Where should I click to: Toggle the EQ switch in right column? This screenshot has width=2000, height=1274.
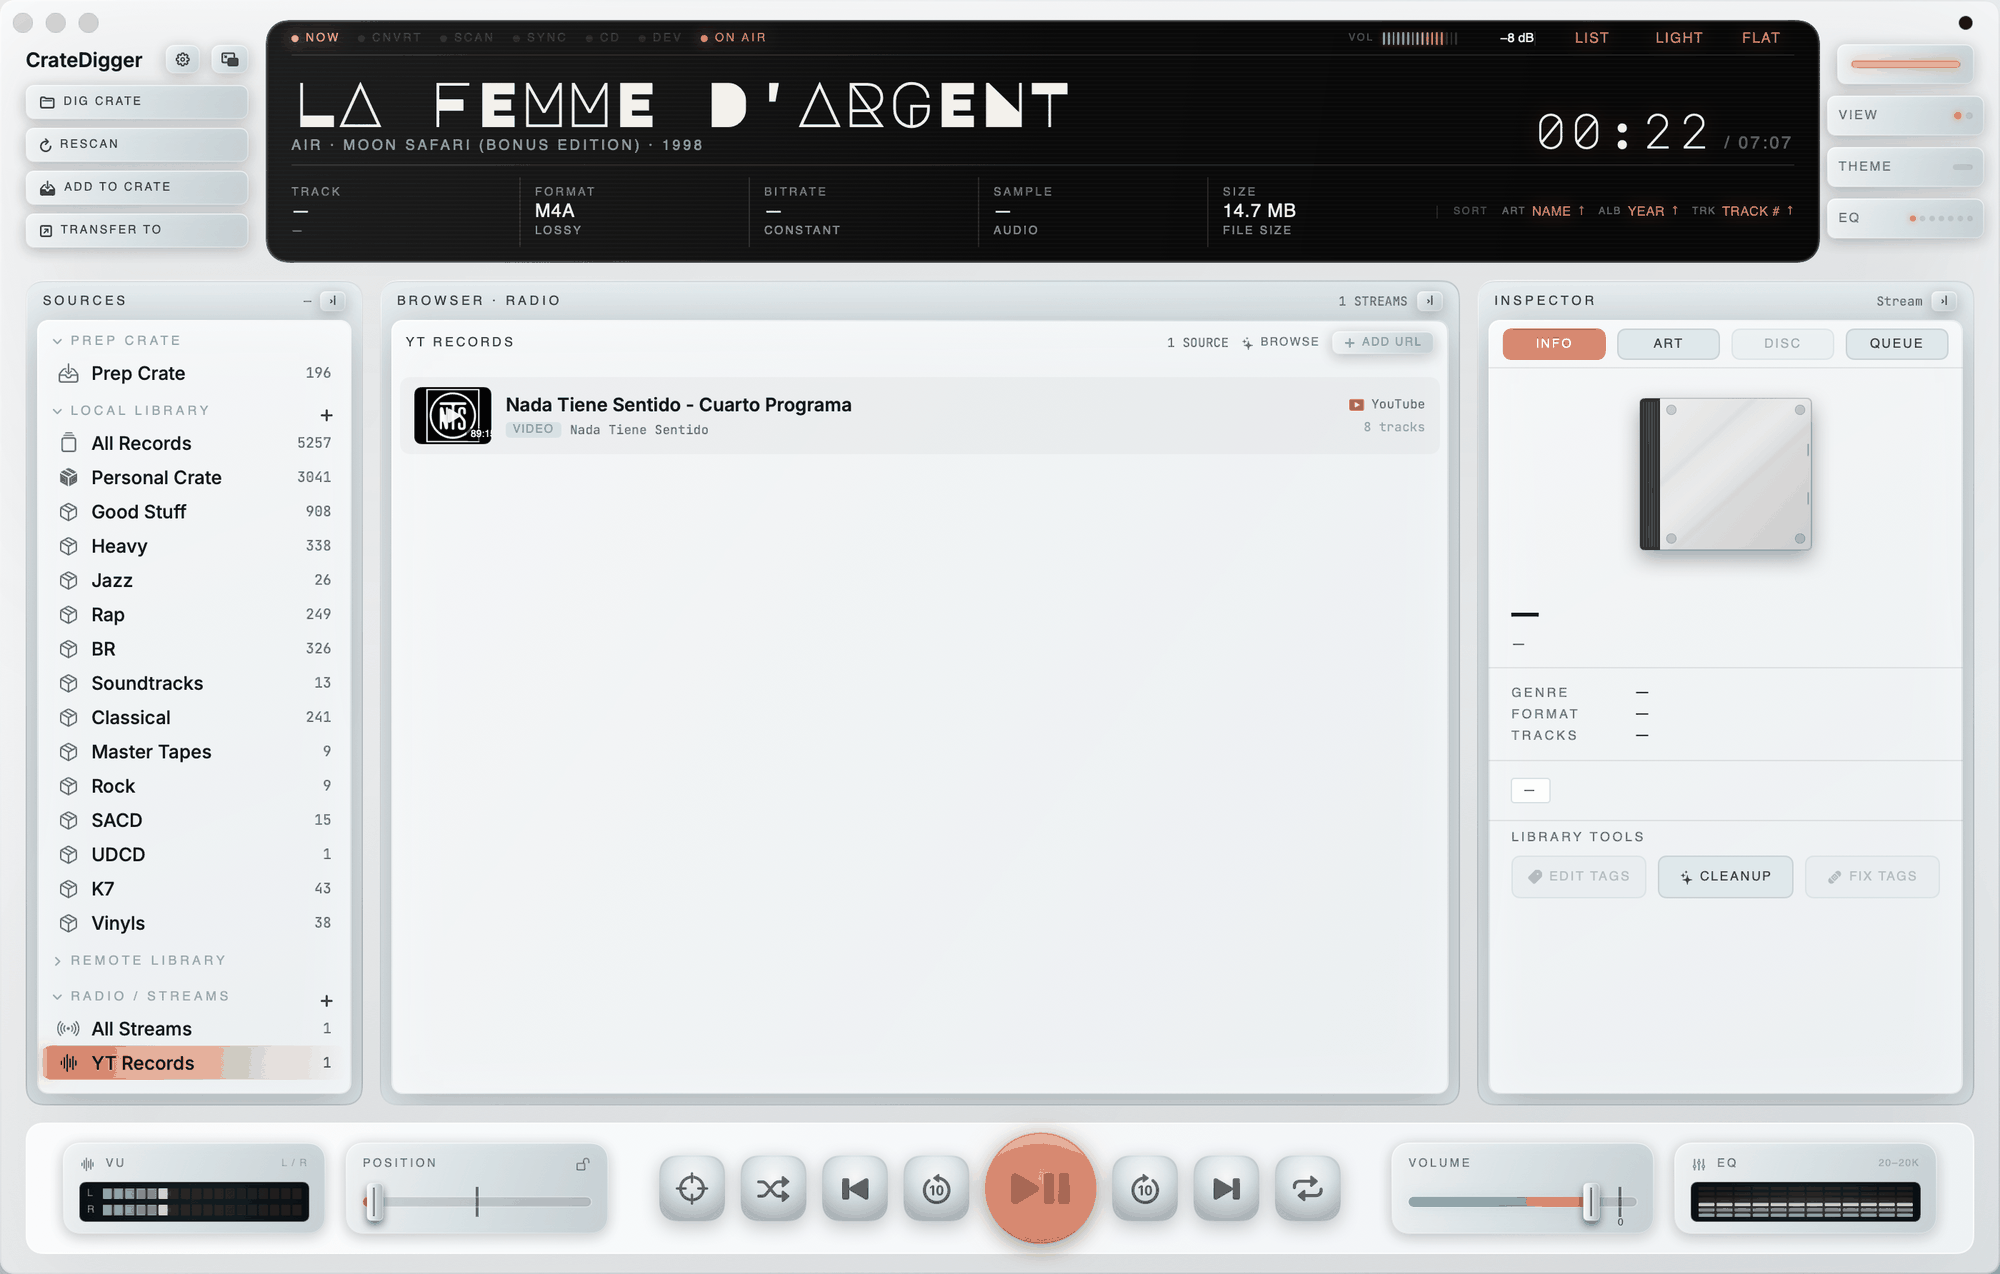(1904, 218)
